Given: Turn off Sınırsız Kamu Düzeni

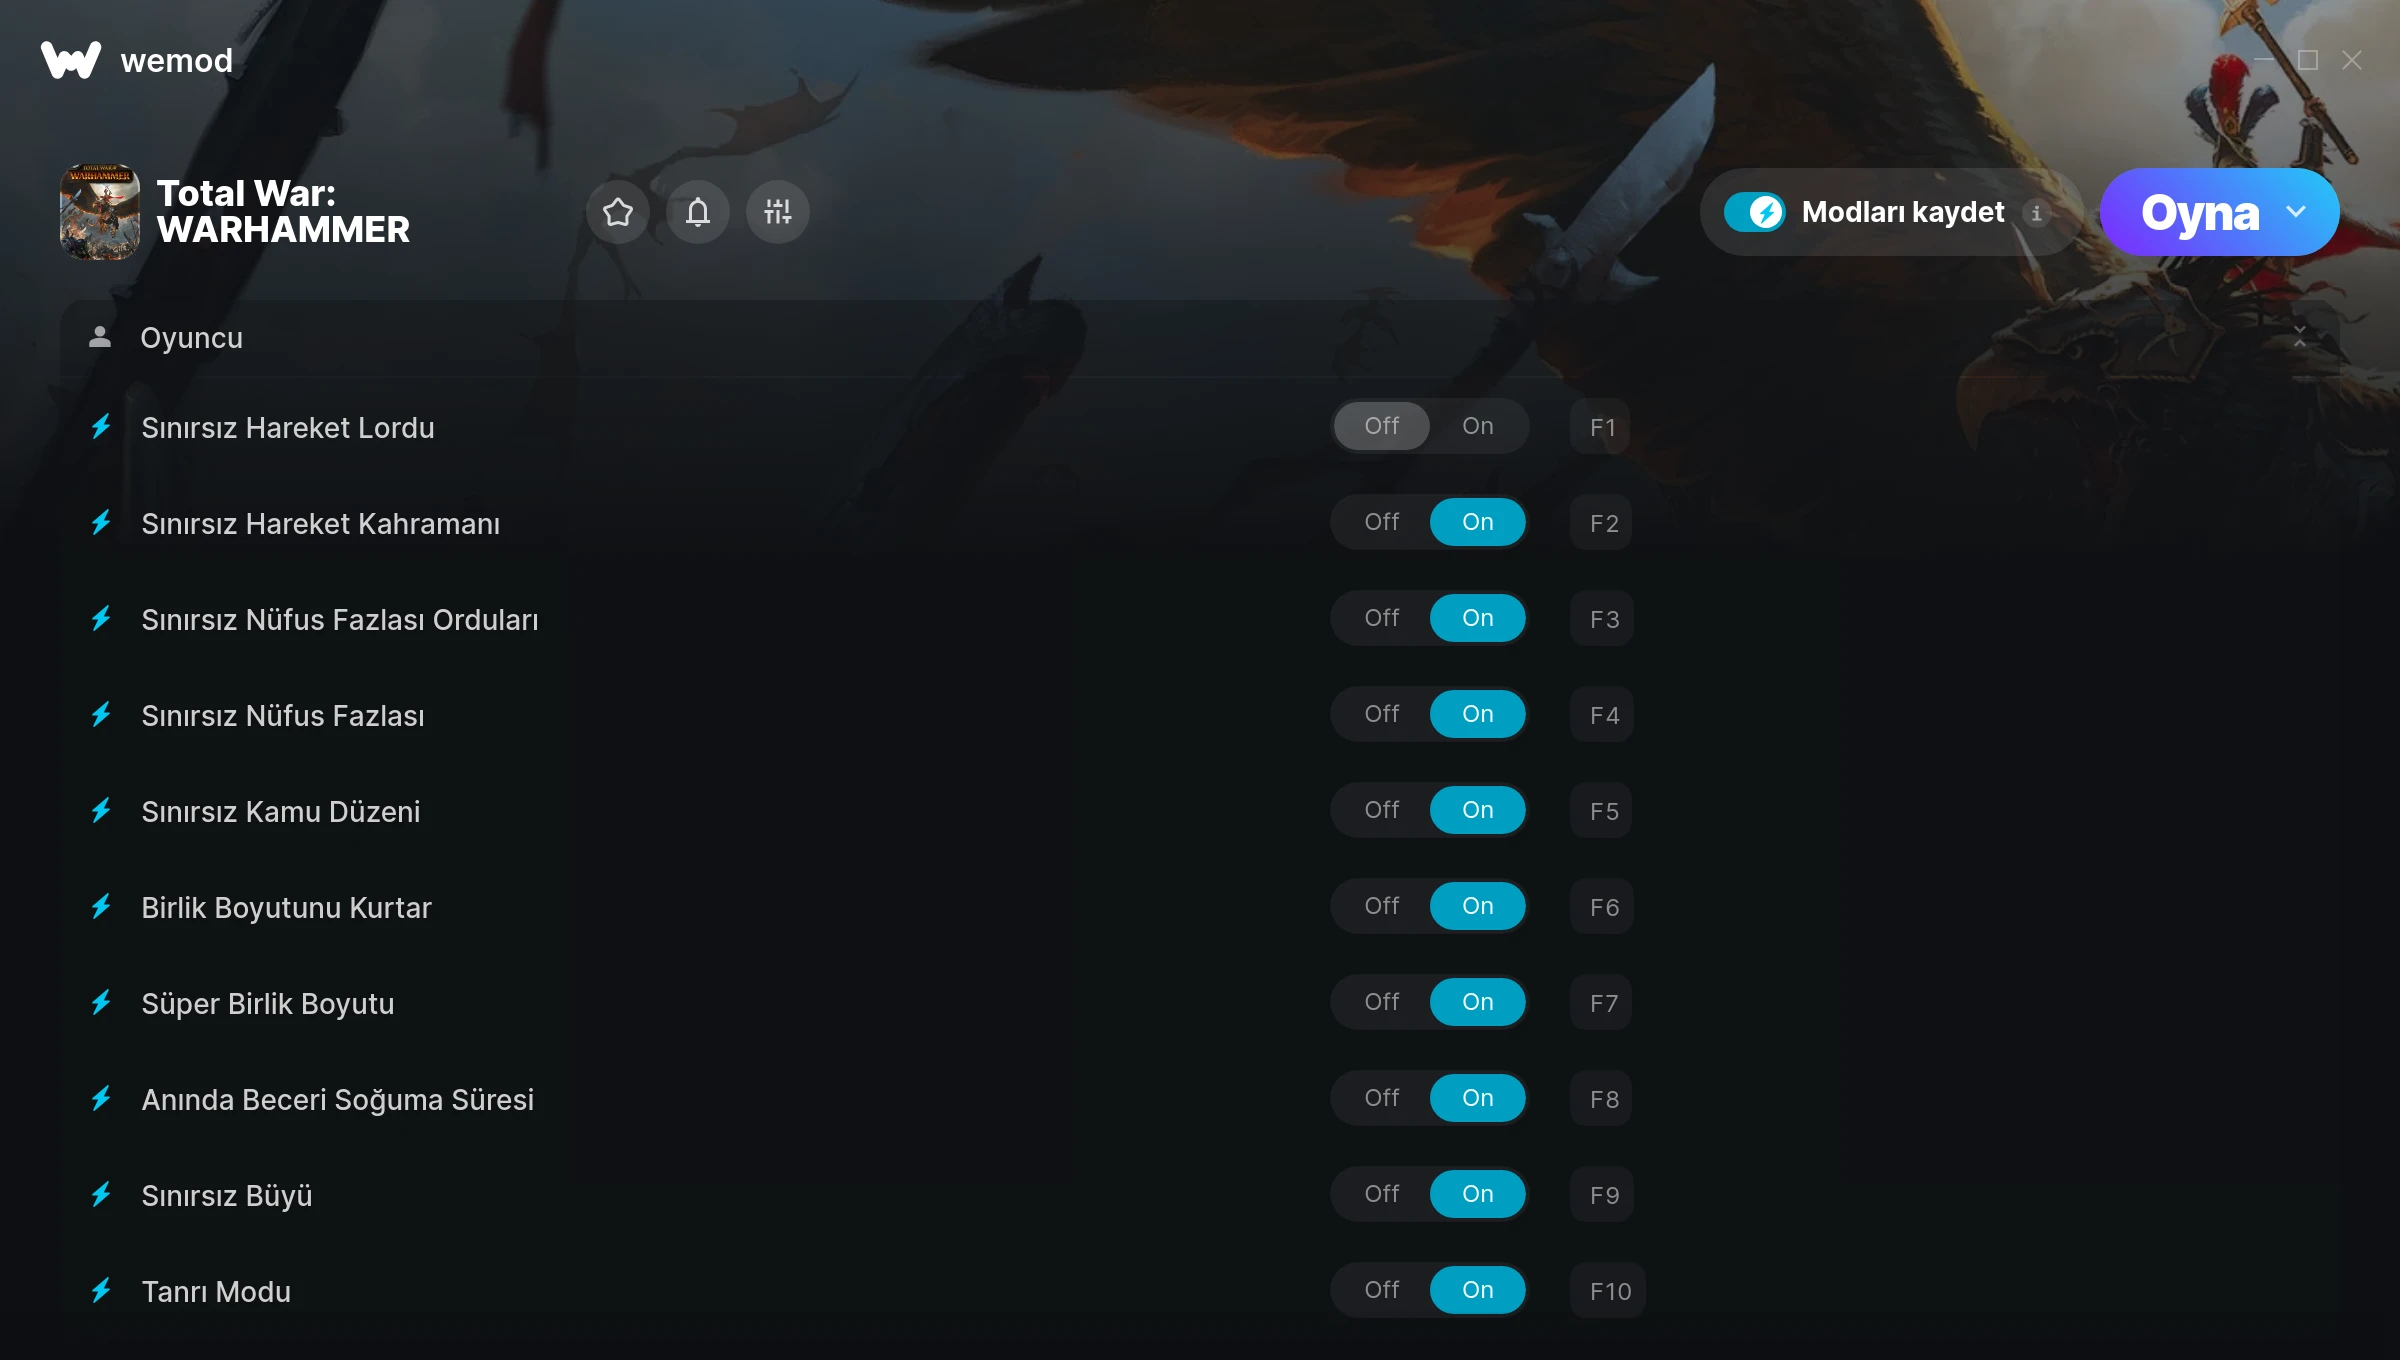Looking at the screenshot, I should (1382, 810).
